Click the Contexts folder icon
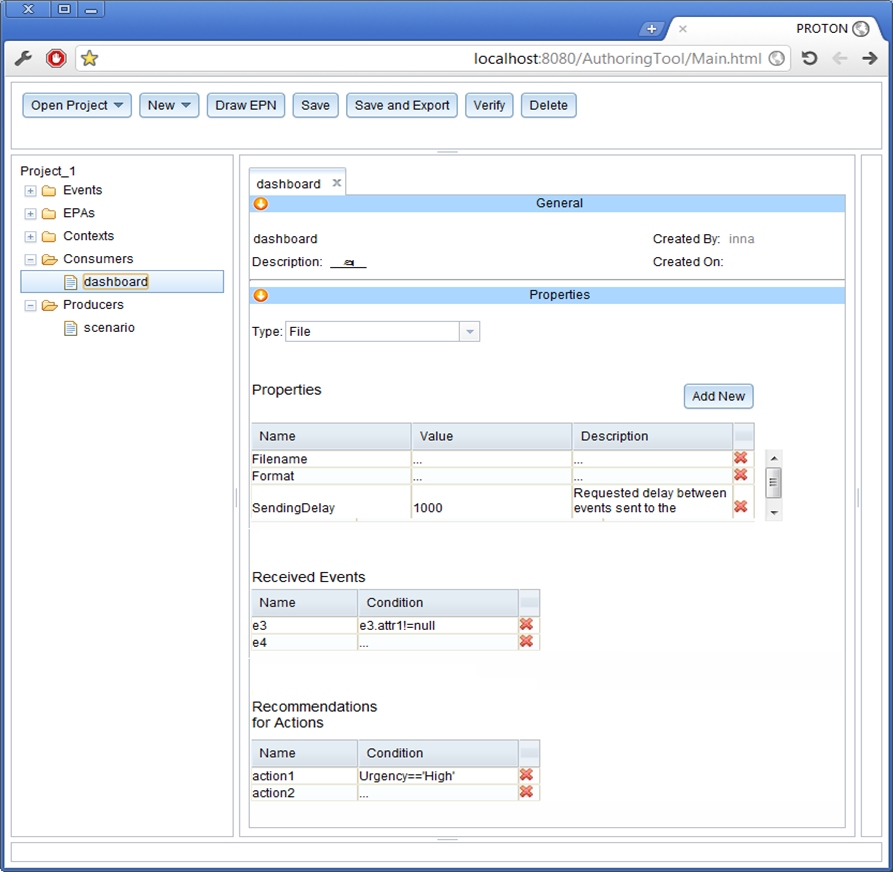Image resolution: width=893 pixels, height=872 pixels. pyautogui.click(x=49, y=236)
